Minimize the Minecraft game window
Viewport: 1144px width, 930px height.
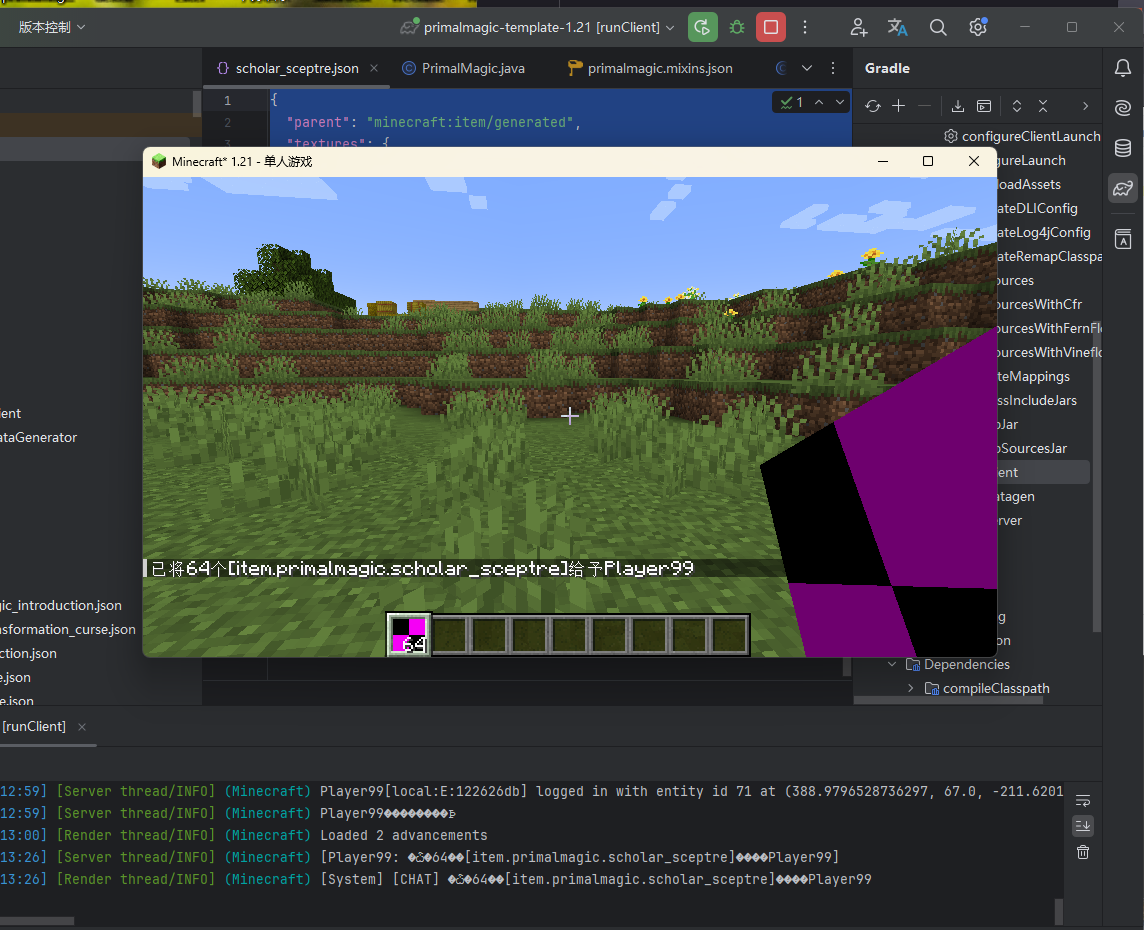pos(883,161)
